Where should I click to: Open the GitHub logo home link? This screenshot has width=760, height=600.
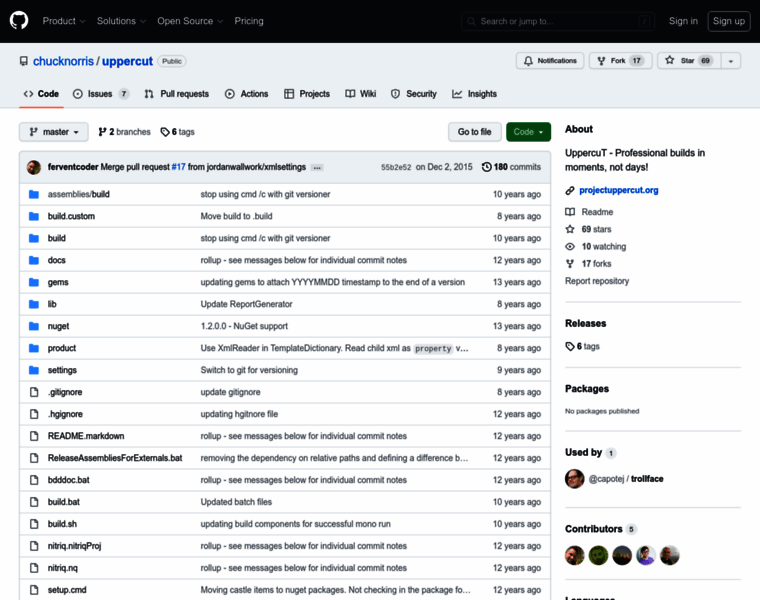19,21
